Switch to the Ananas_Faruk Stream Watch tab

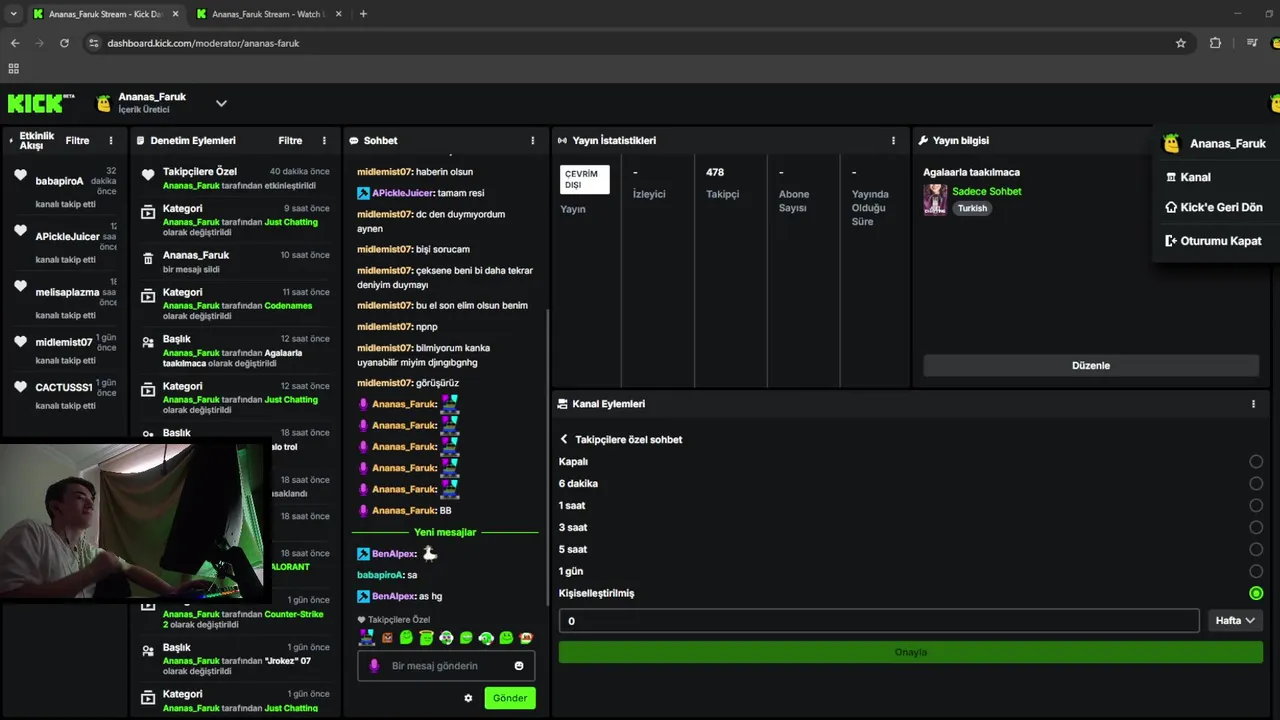[x=266, y=14]
